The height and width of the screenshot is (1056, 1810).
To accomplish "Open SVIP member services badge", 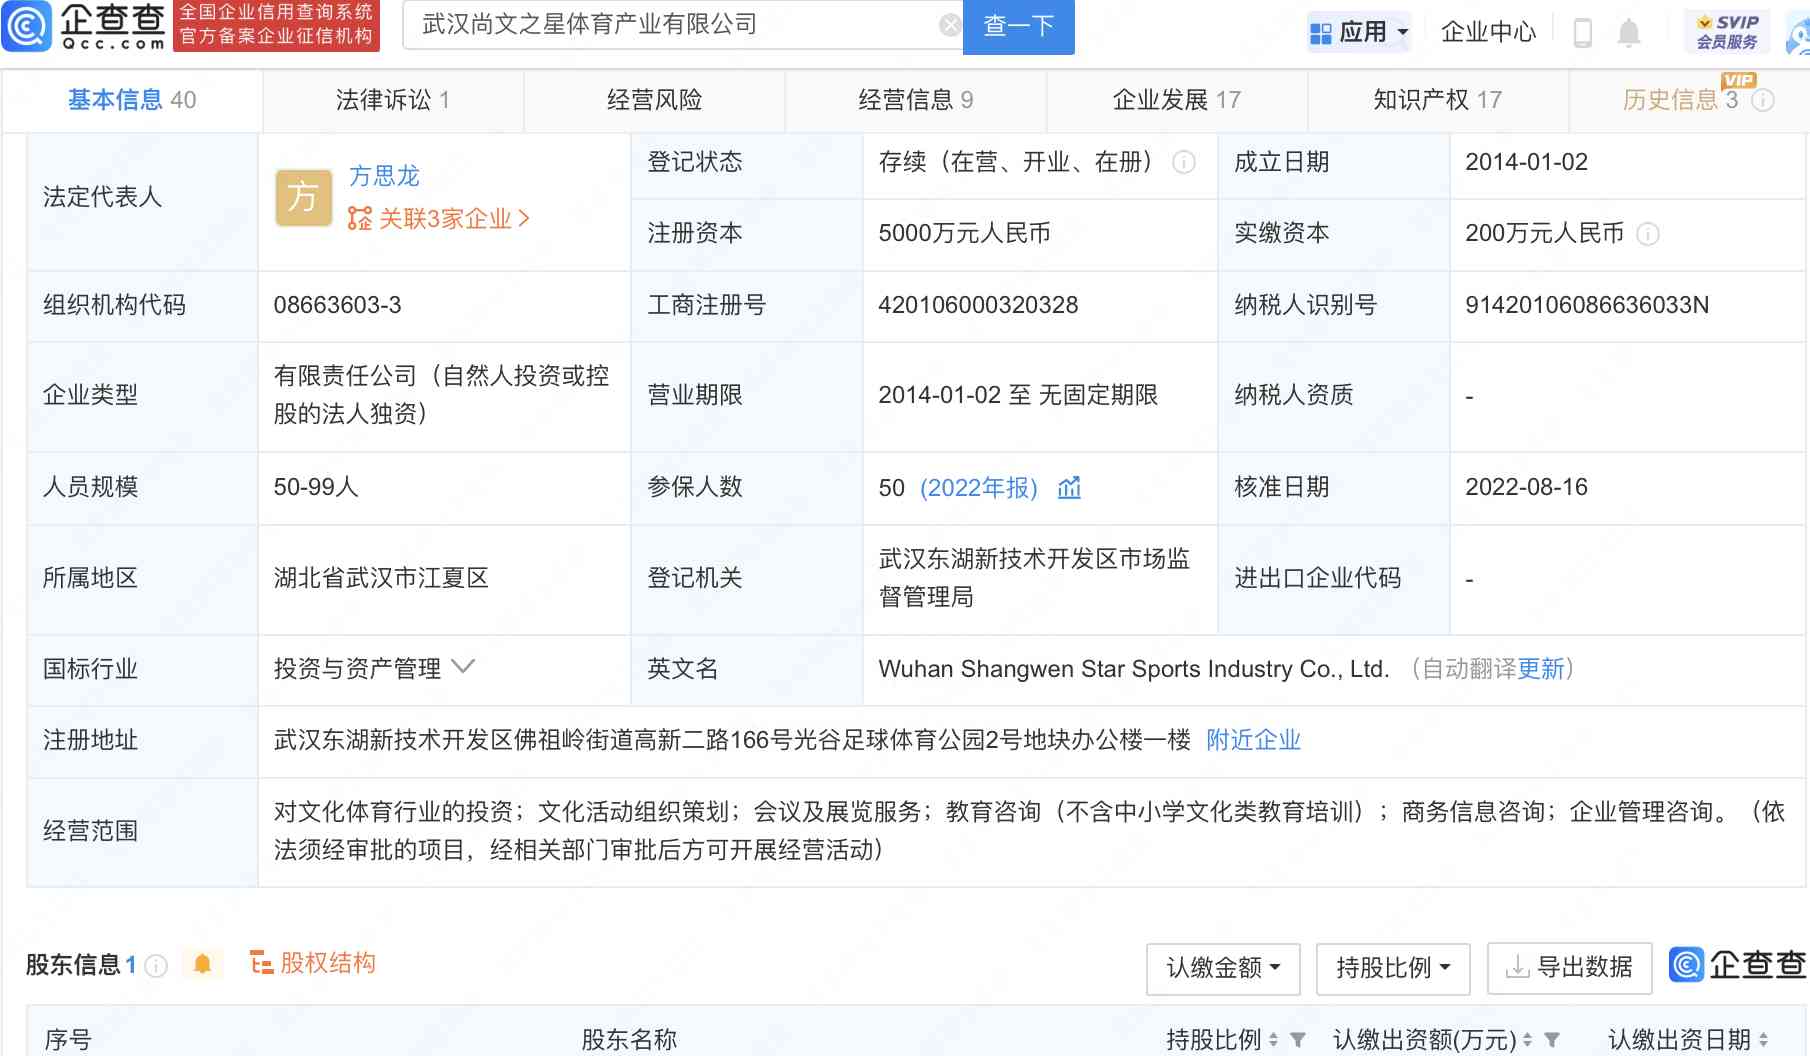I will pyautogui.click(x=1727, y=32).
